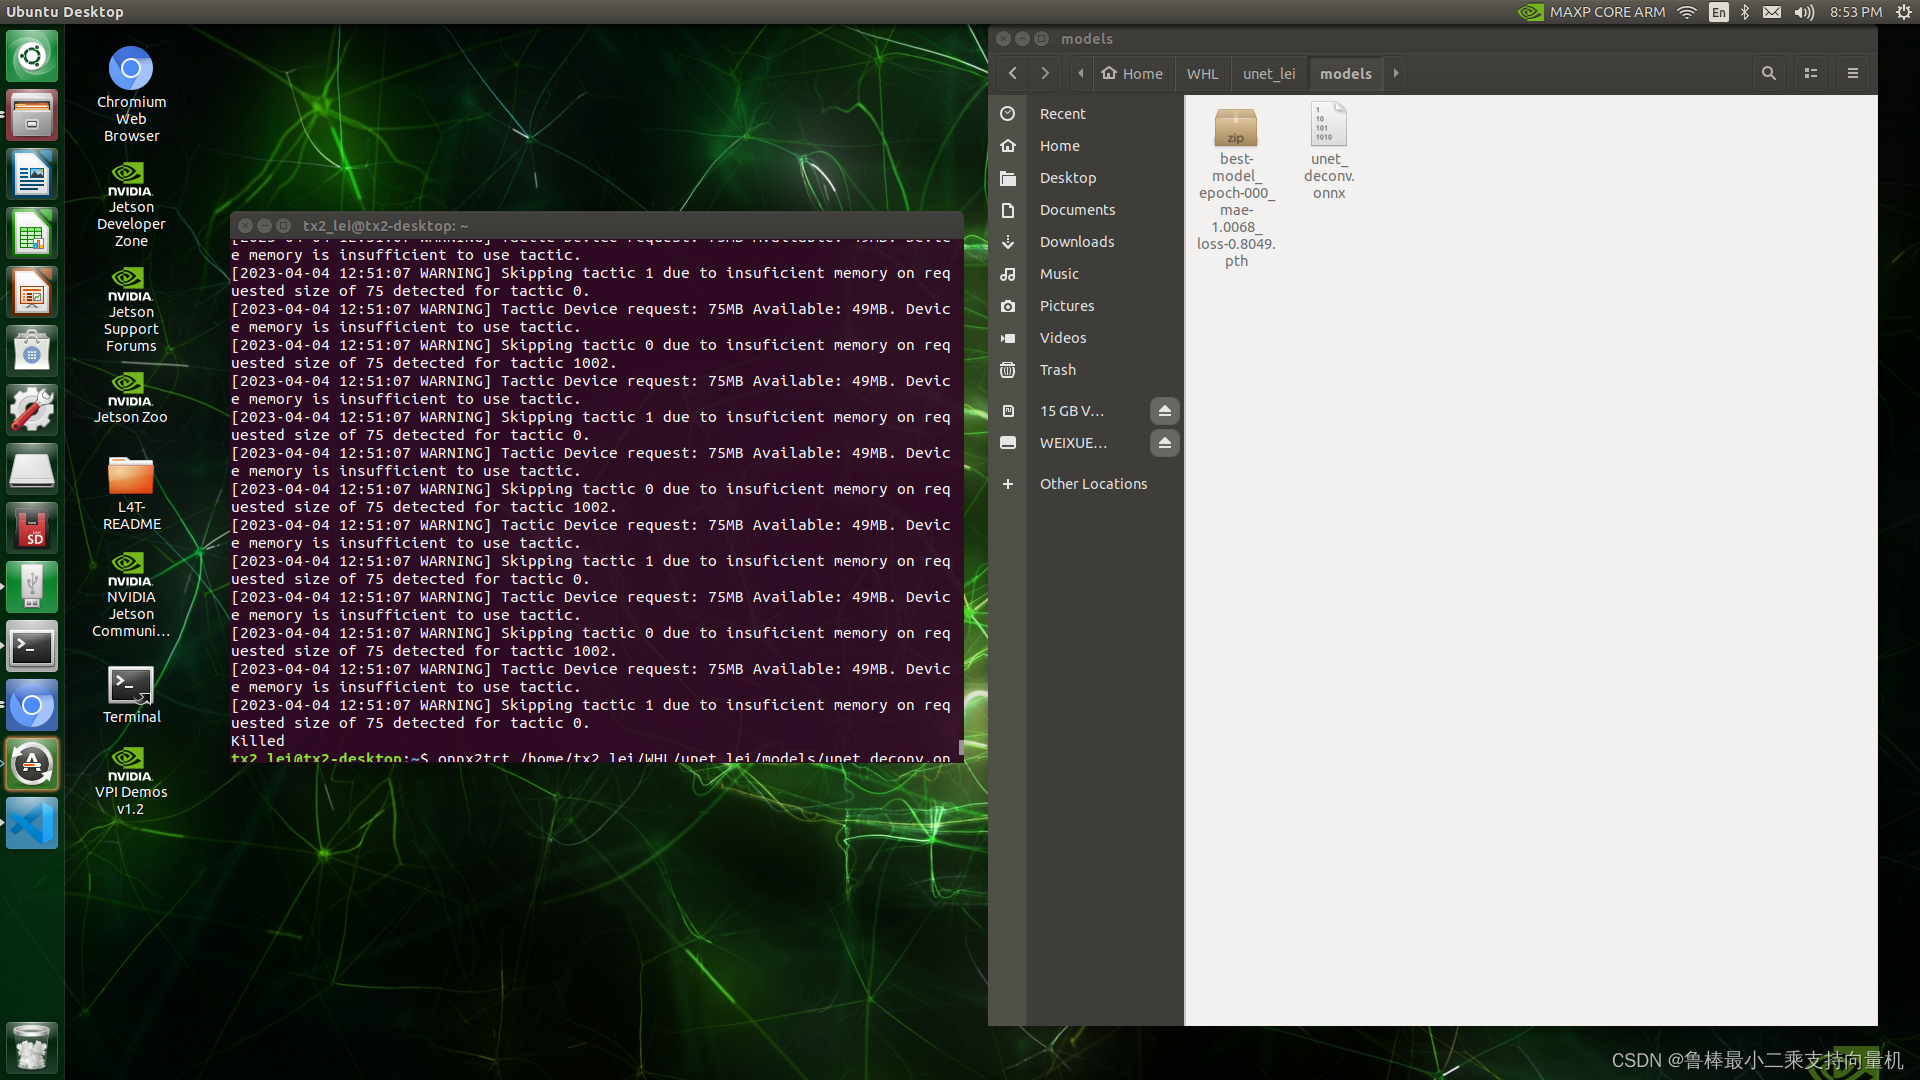Open the file manager hamburger menu
Viewport: 1920px width, 1080px height.
1852,73
